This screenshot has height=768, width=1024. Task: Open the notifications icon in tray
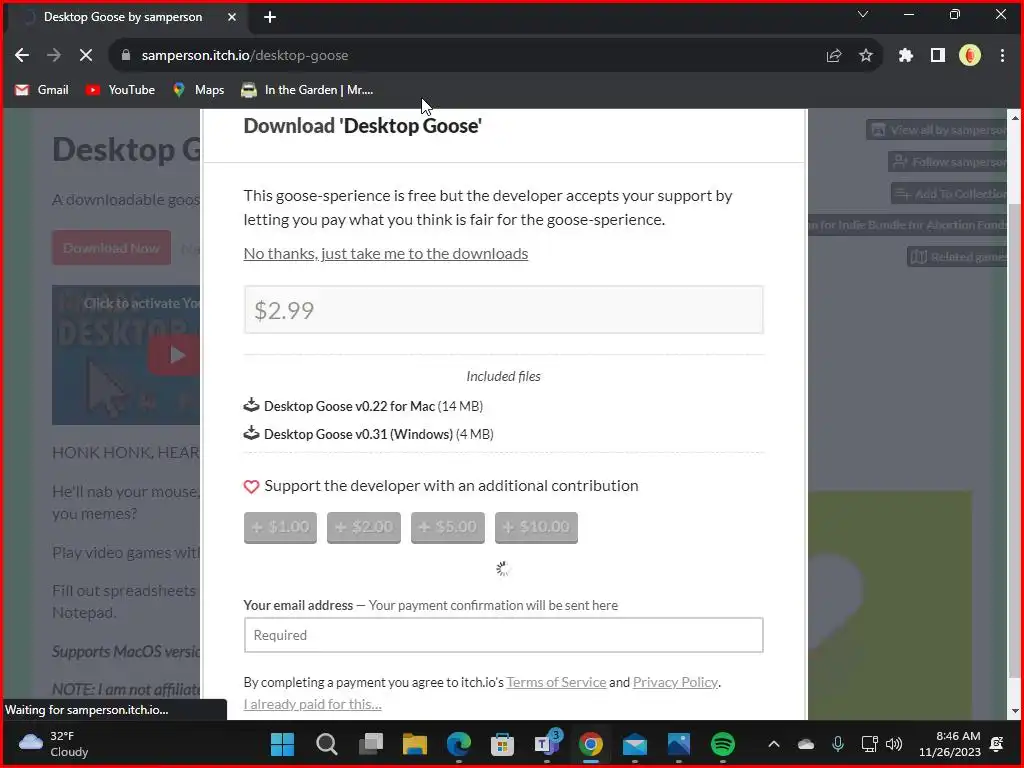[x=997, y=744]
